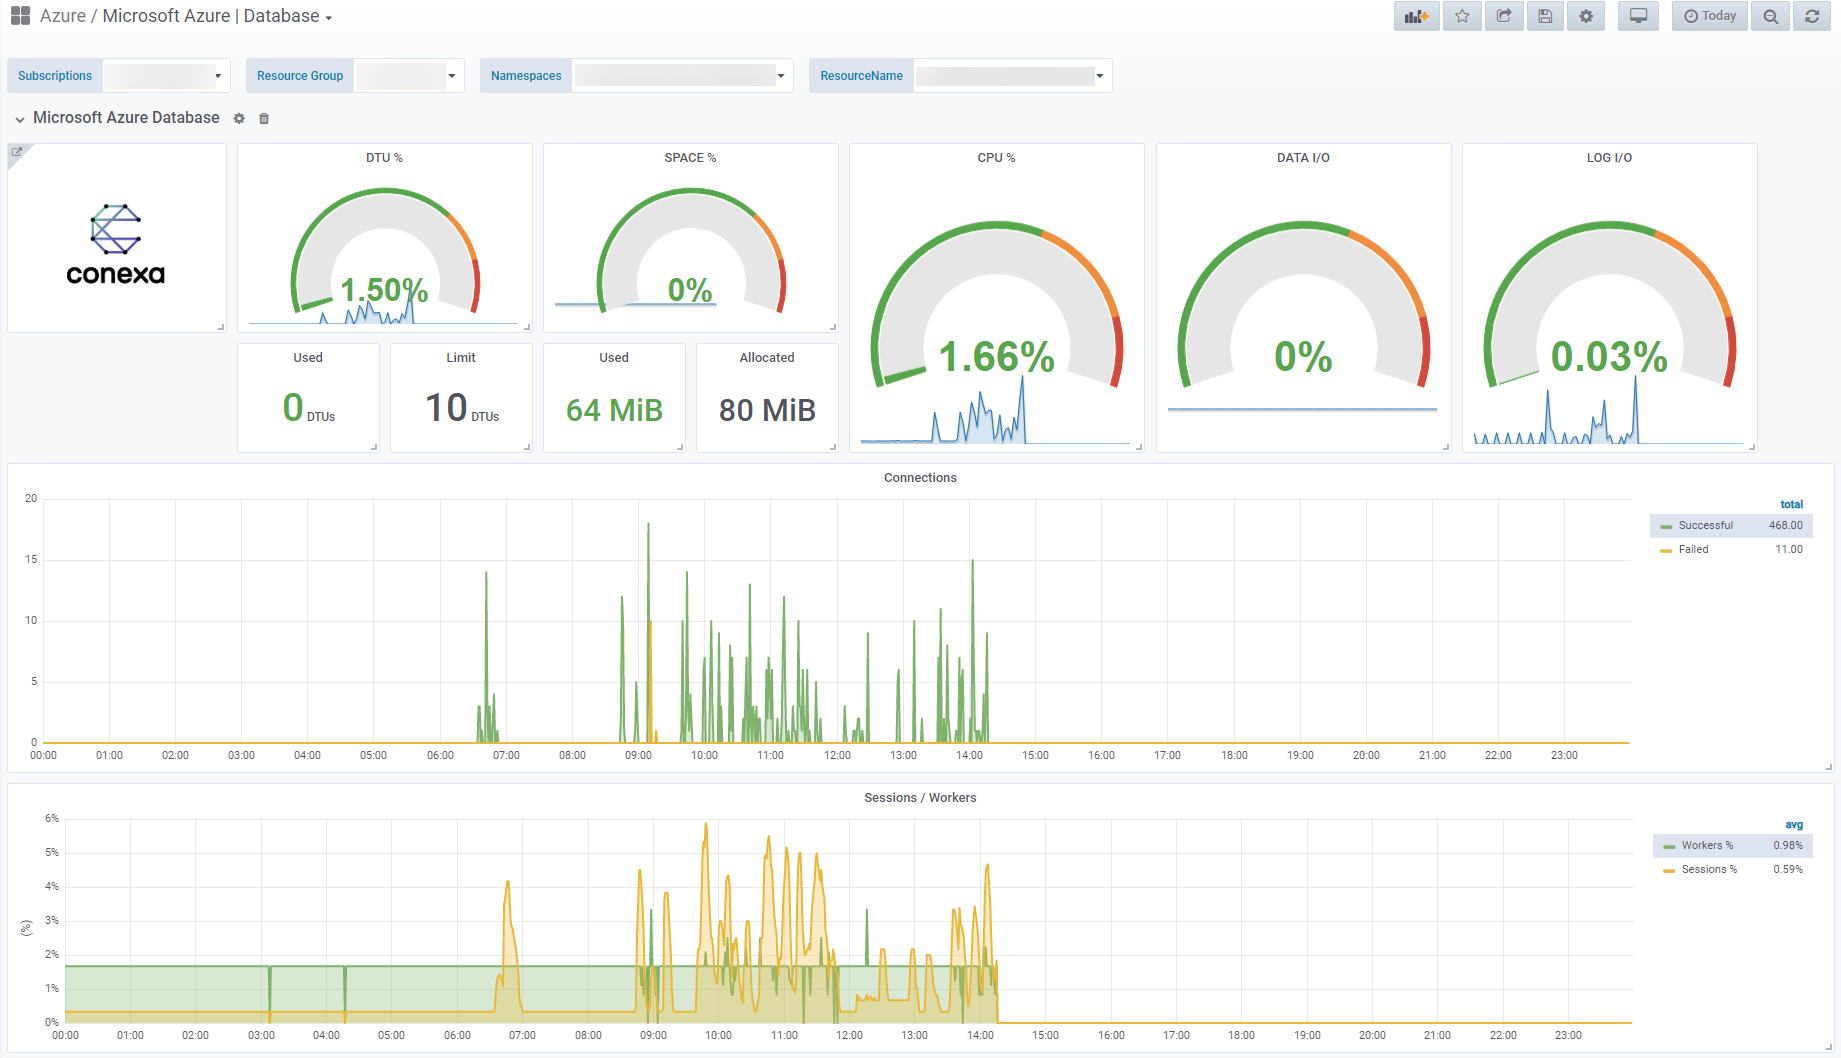This screenshot has height=1058, width=1841.
Task: Click the SPACE % panel title
Action: [690, 158]
